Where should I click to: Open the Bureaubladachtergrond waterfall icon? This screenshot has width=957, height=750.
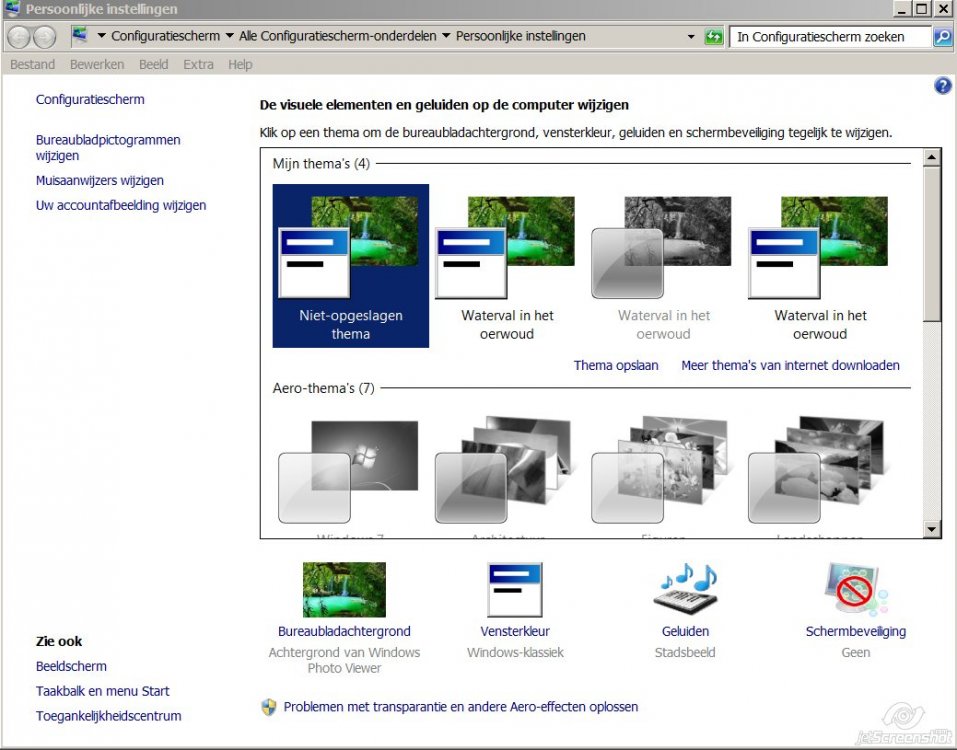(344, 590)
